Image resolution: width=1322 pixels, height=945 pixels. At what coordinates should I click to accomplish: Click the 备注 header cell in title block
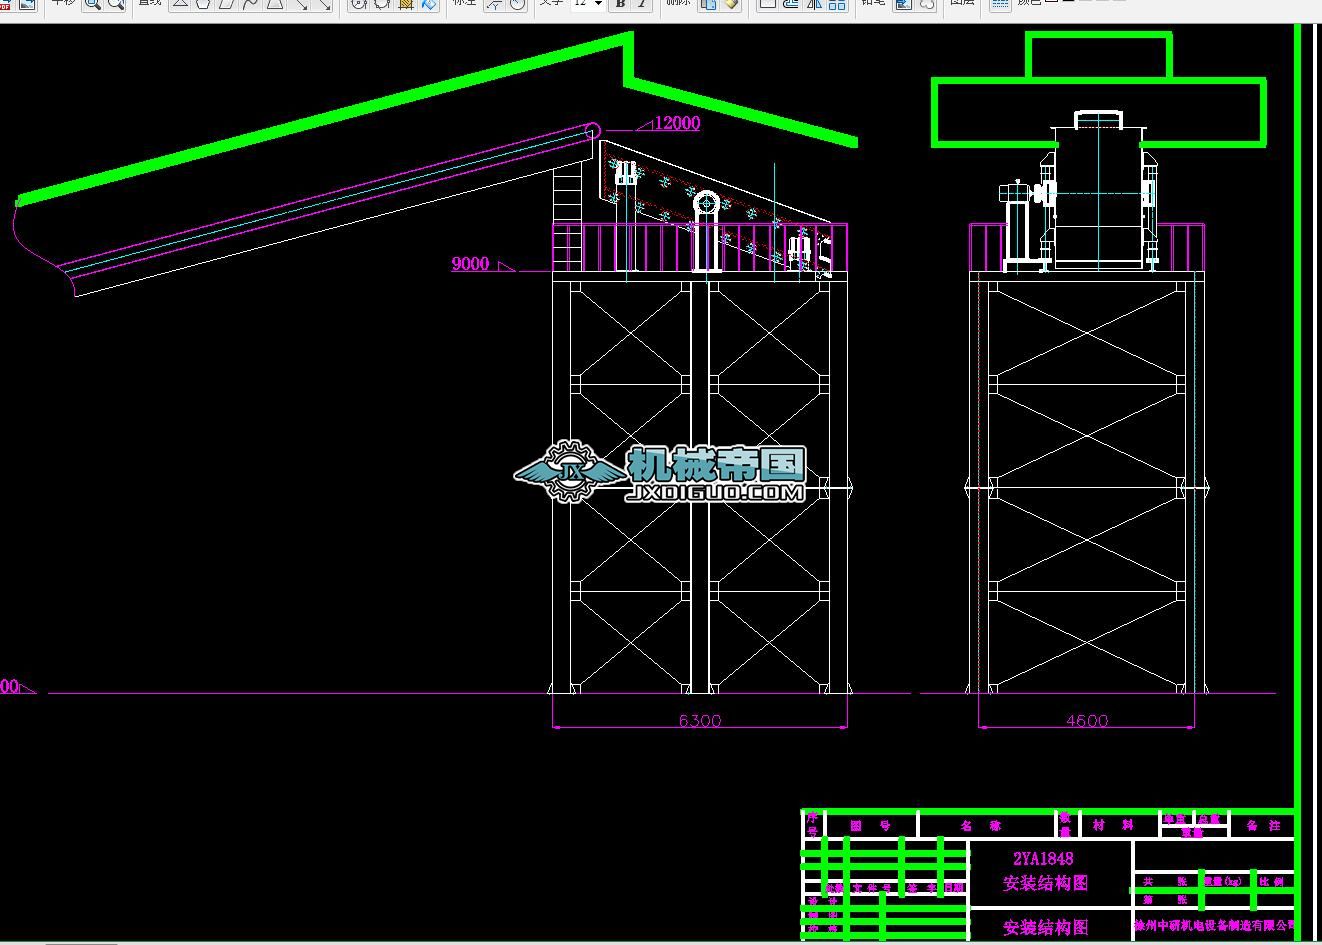tap(1264, 826)
